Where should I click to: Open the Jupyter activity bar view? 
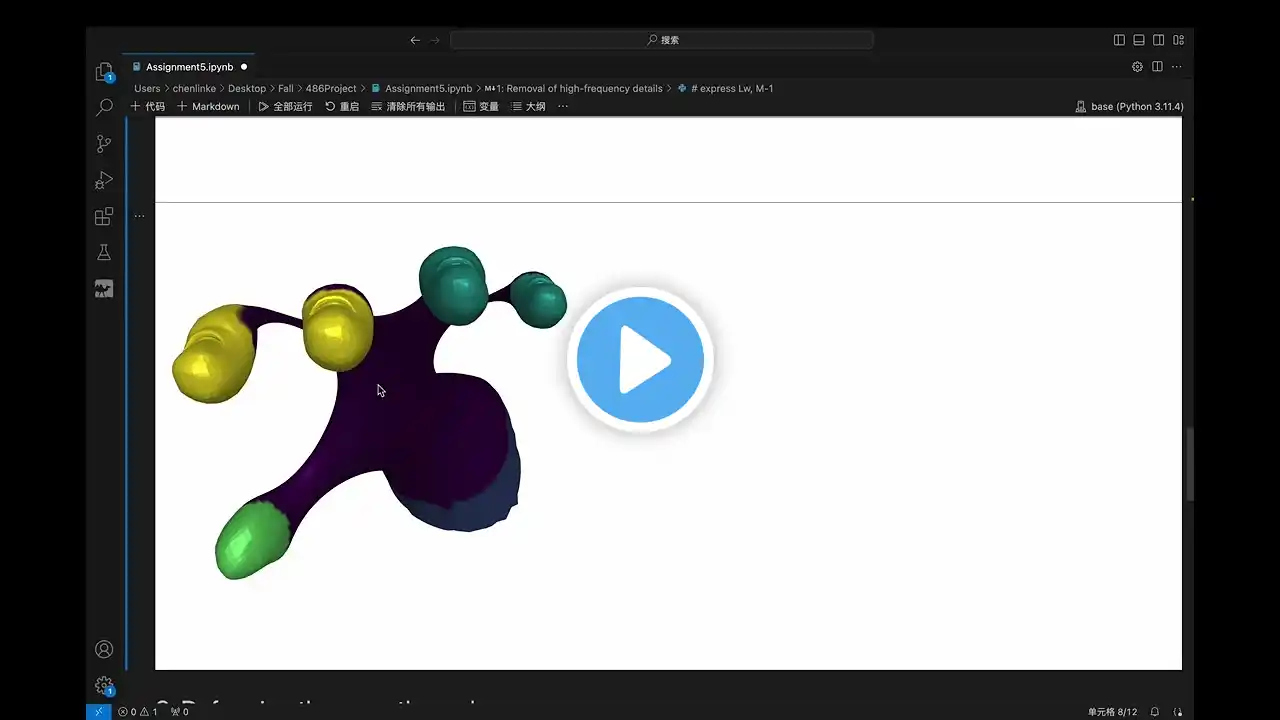[x=104, y=289]
